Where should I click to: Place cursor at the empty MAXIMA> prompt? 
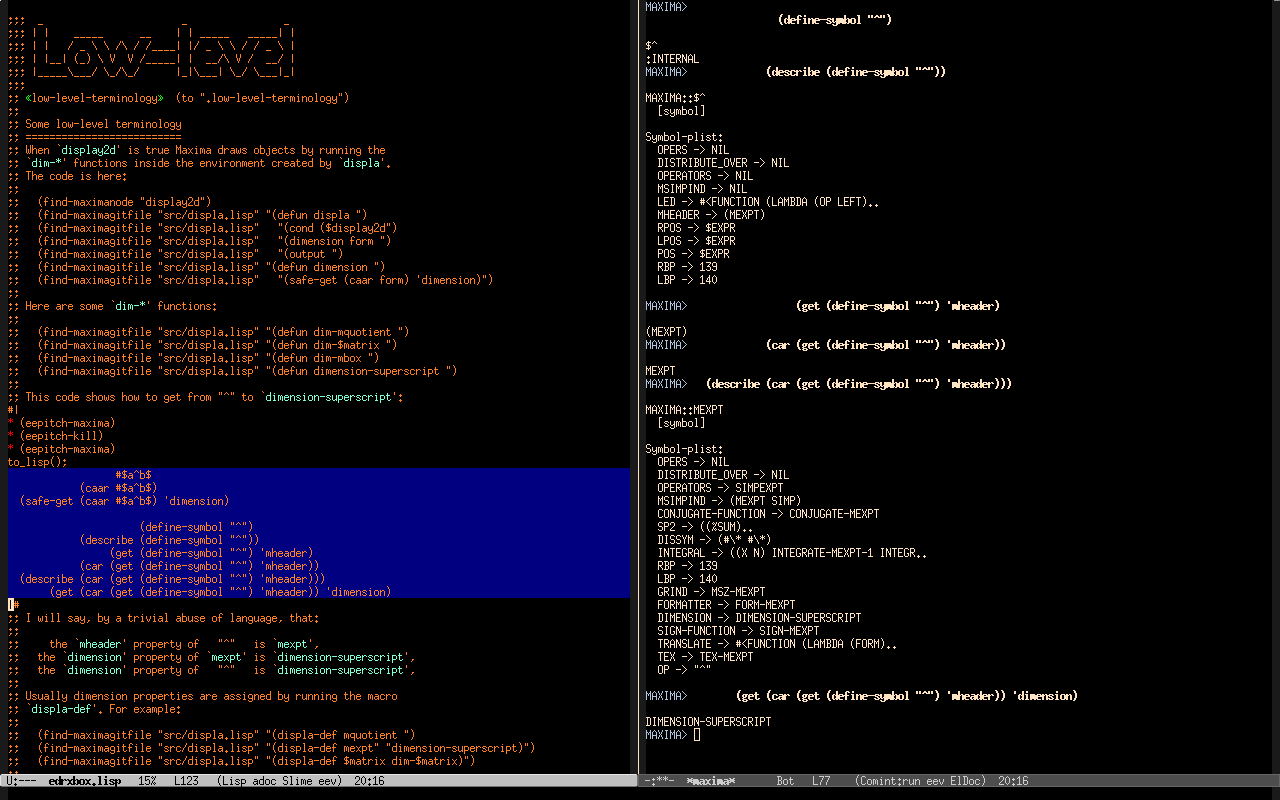click(x=697, y=735)
